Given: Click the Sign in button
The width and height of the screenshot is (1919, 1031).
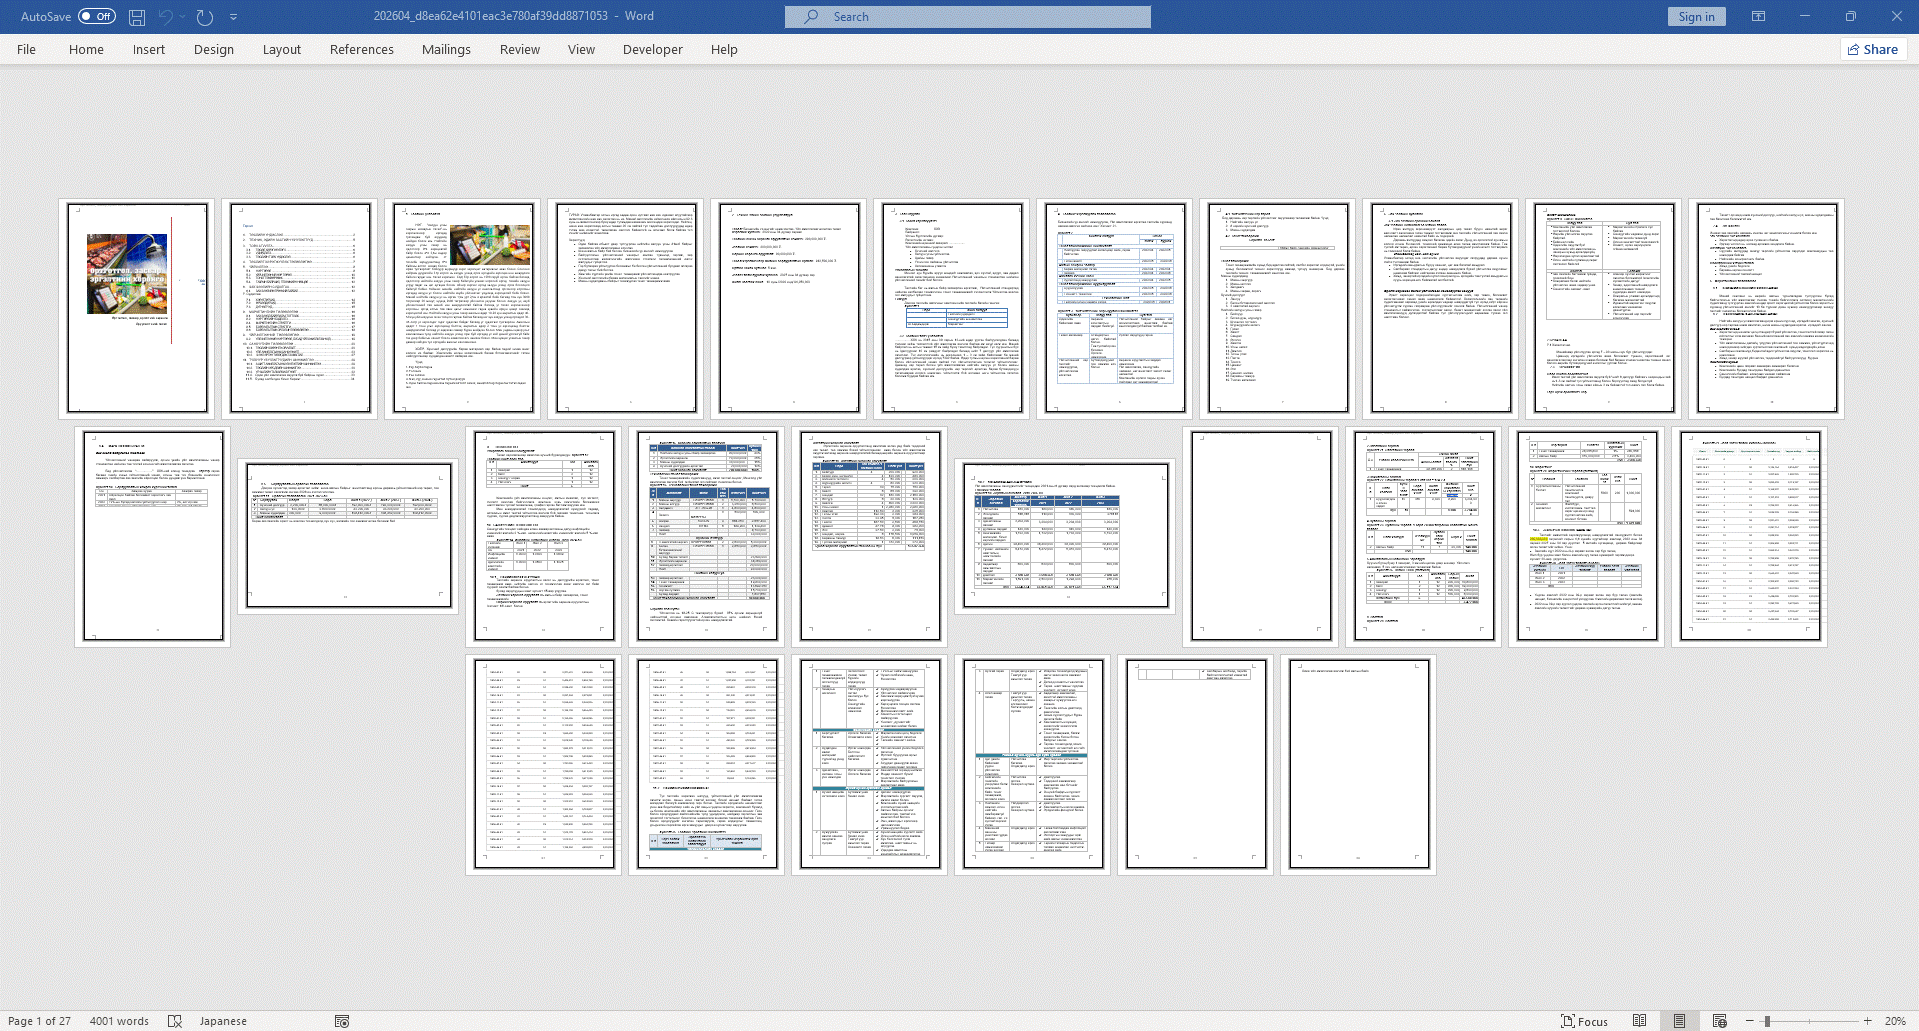Looking at the screenshot, I should coord(1696,17).
